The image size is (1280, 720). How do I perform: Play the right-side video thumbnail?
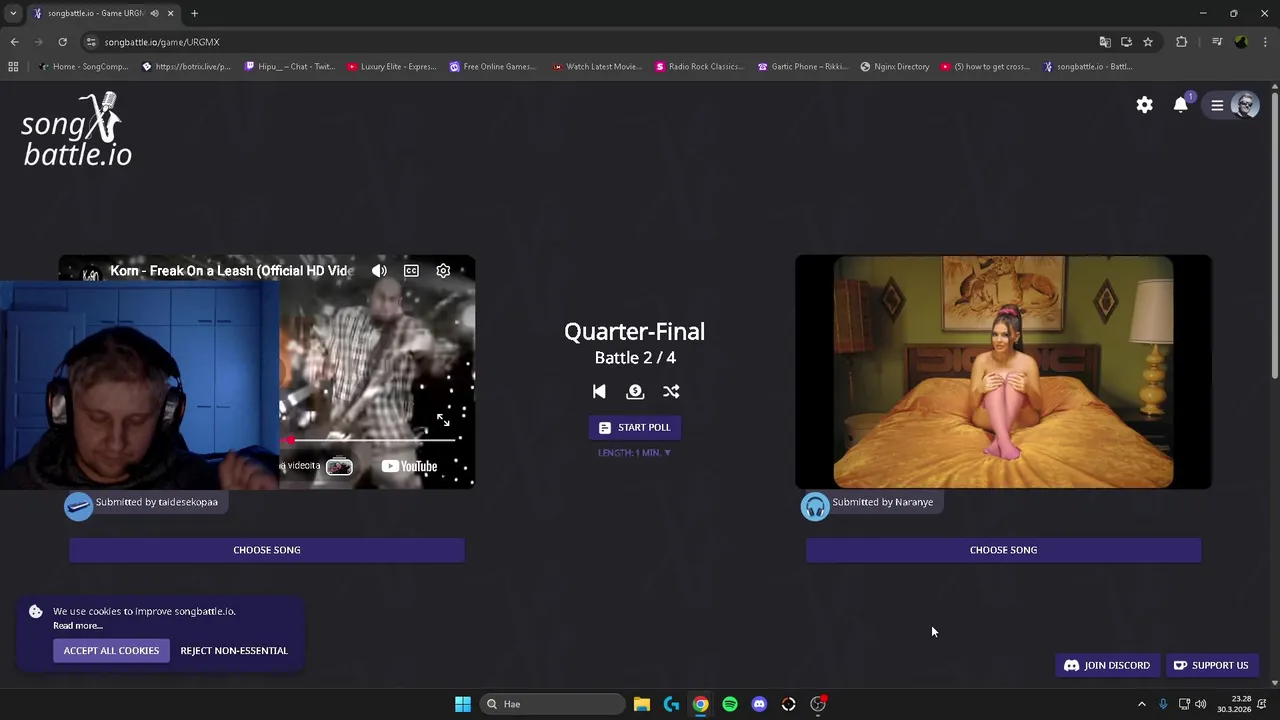tap(1003, 372)
